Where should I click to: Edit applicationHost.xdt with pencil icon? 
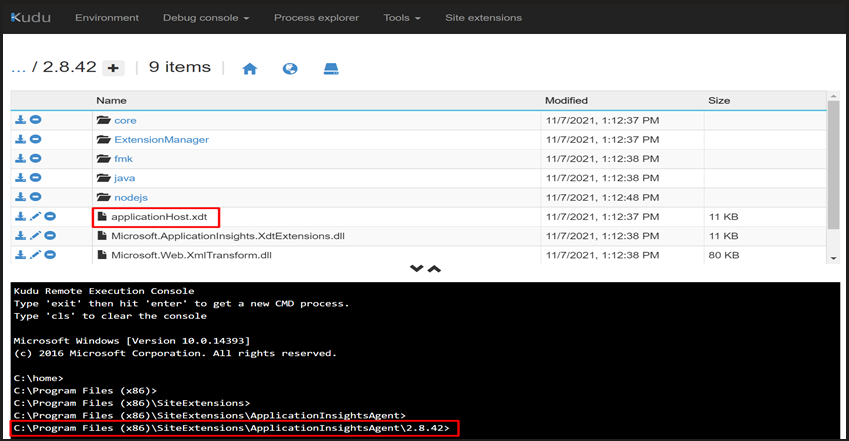coord(35,216)
